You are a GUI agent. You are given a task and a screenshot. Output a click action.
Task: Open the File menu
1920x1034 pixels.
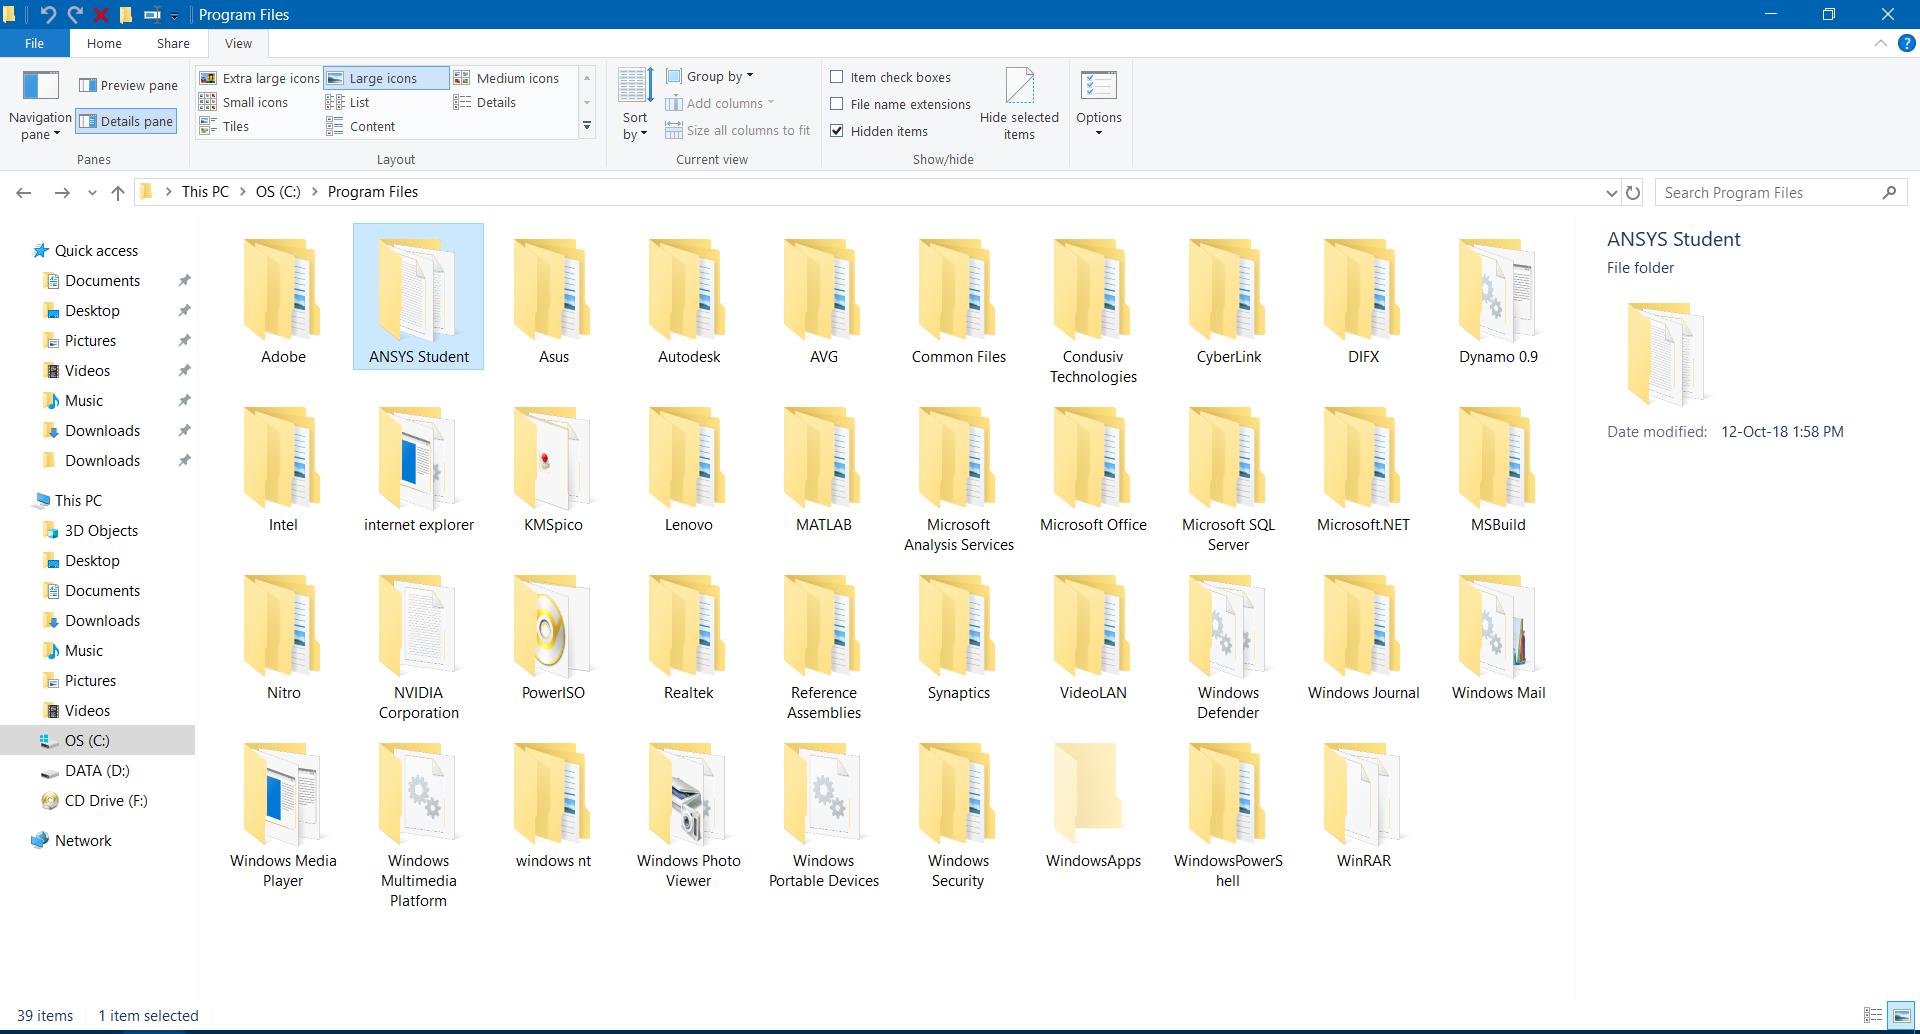click(x=34, y=43)
